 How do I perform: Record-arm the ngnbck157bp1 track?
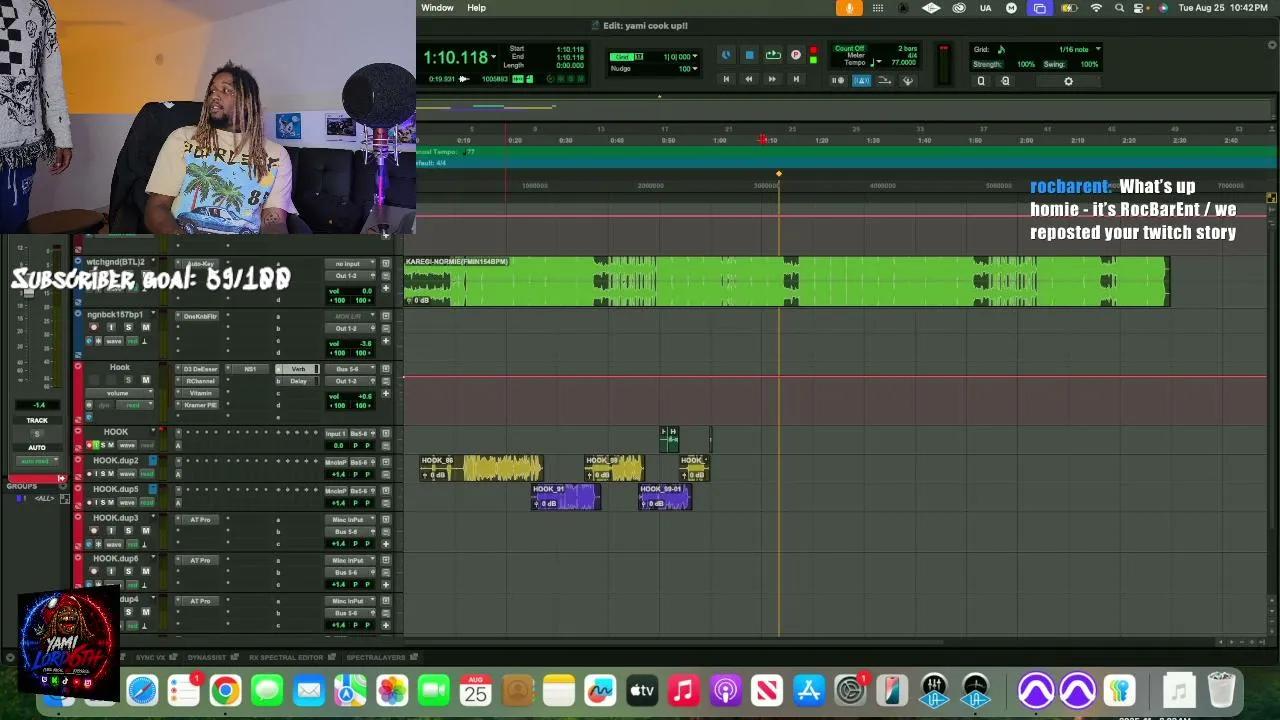pos(94,327)
